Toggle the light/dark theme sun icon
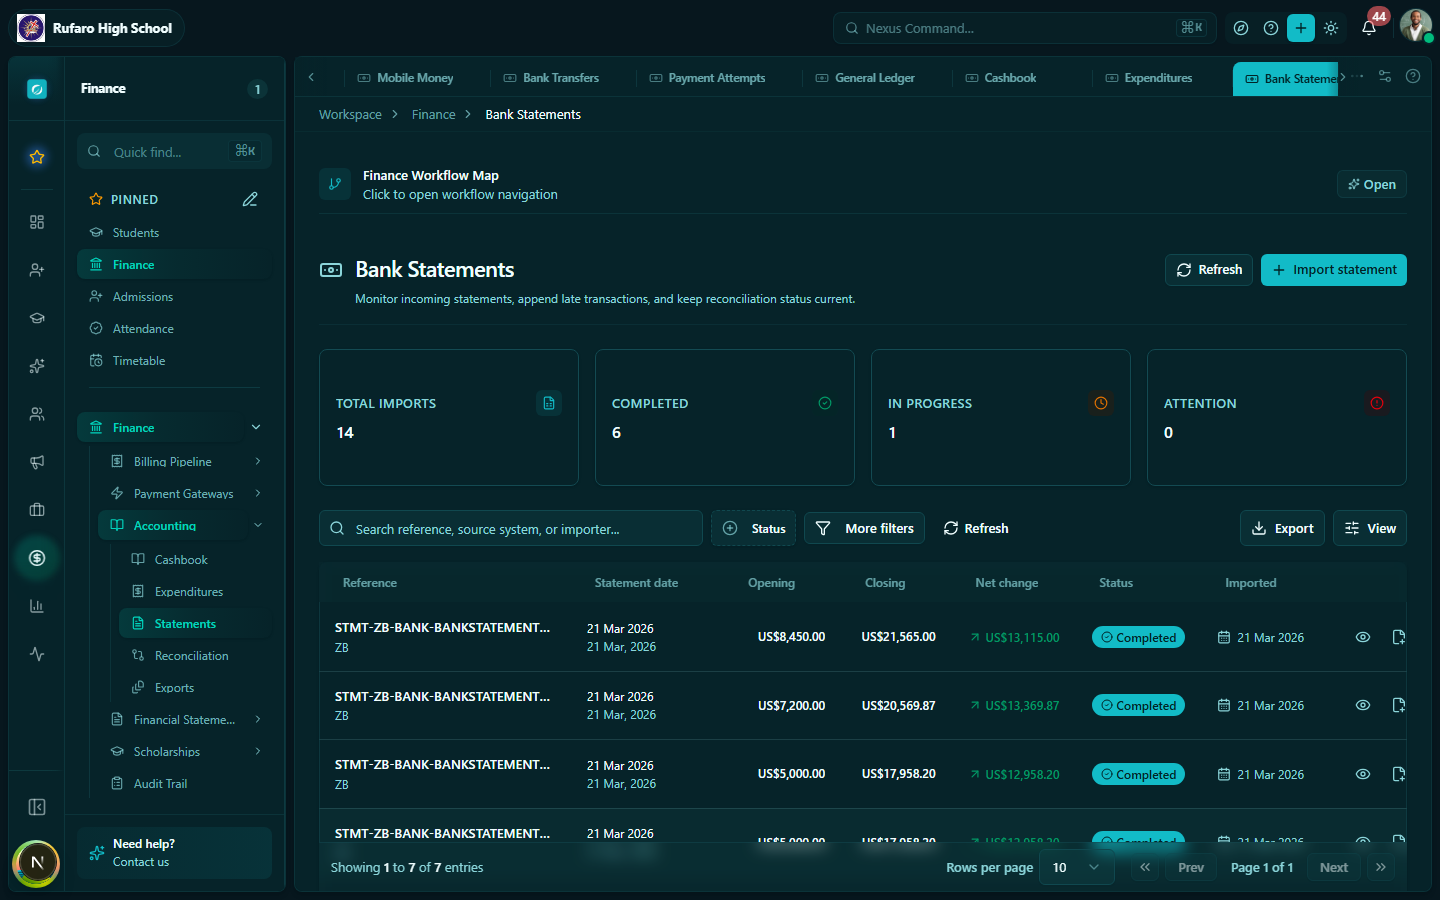Image resolution: width=1440 pixels, height=900 pixels. 1331,28
